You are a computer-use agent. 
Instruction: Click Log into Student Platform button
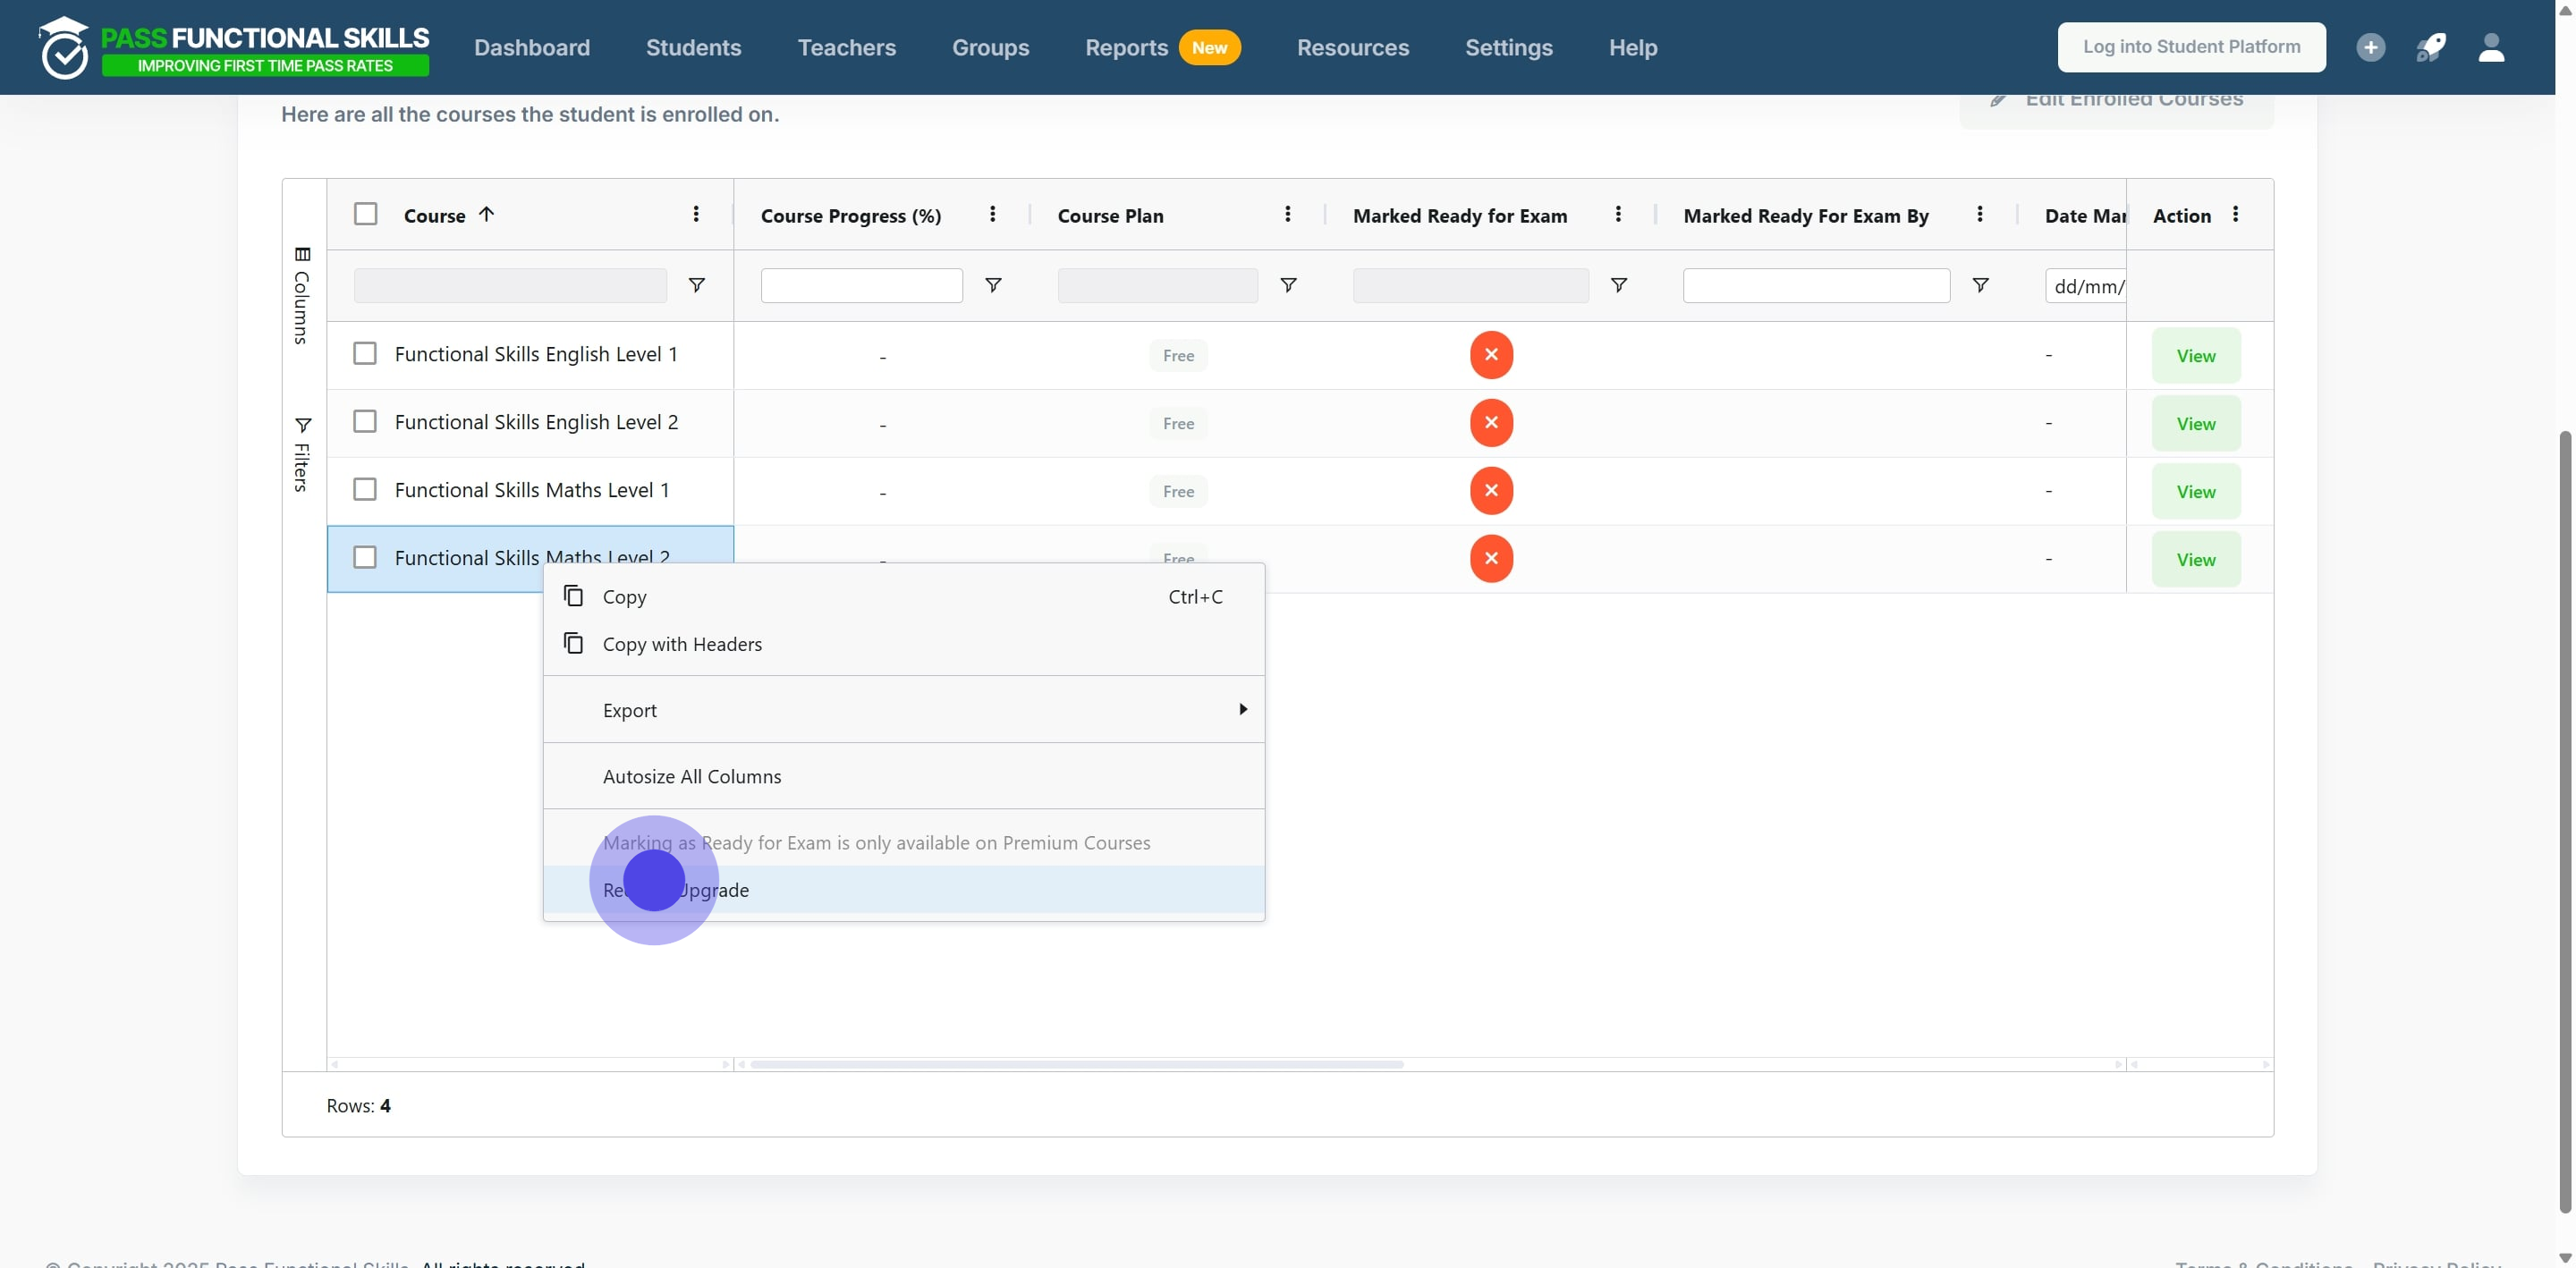coord(2191,47)
